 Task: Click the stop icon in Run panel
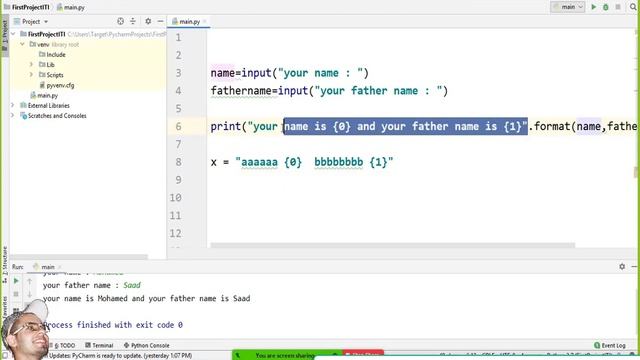click(16, 294)
